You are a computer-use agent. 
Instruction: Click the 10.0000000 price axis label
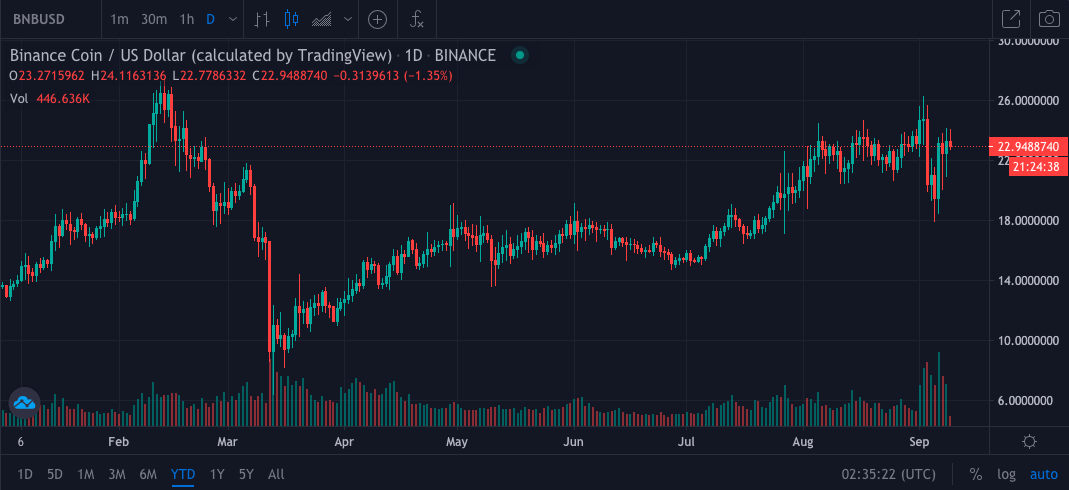coord(1027,341)
